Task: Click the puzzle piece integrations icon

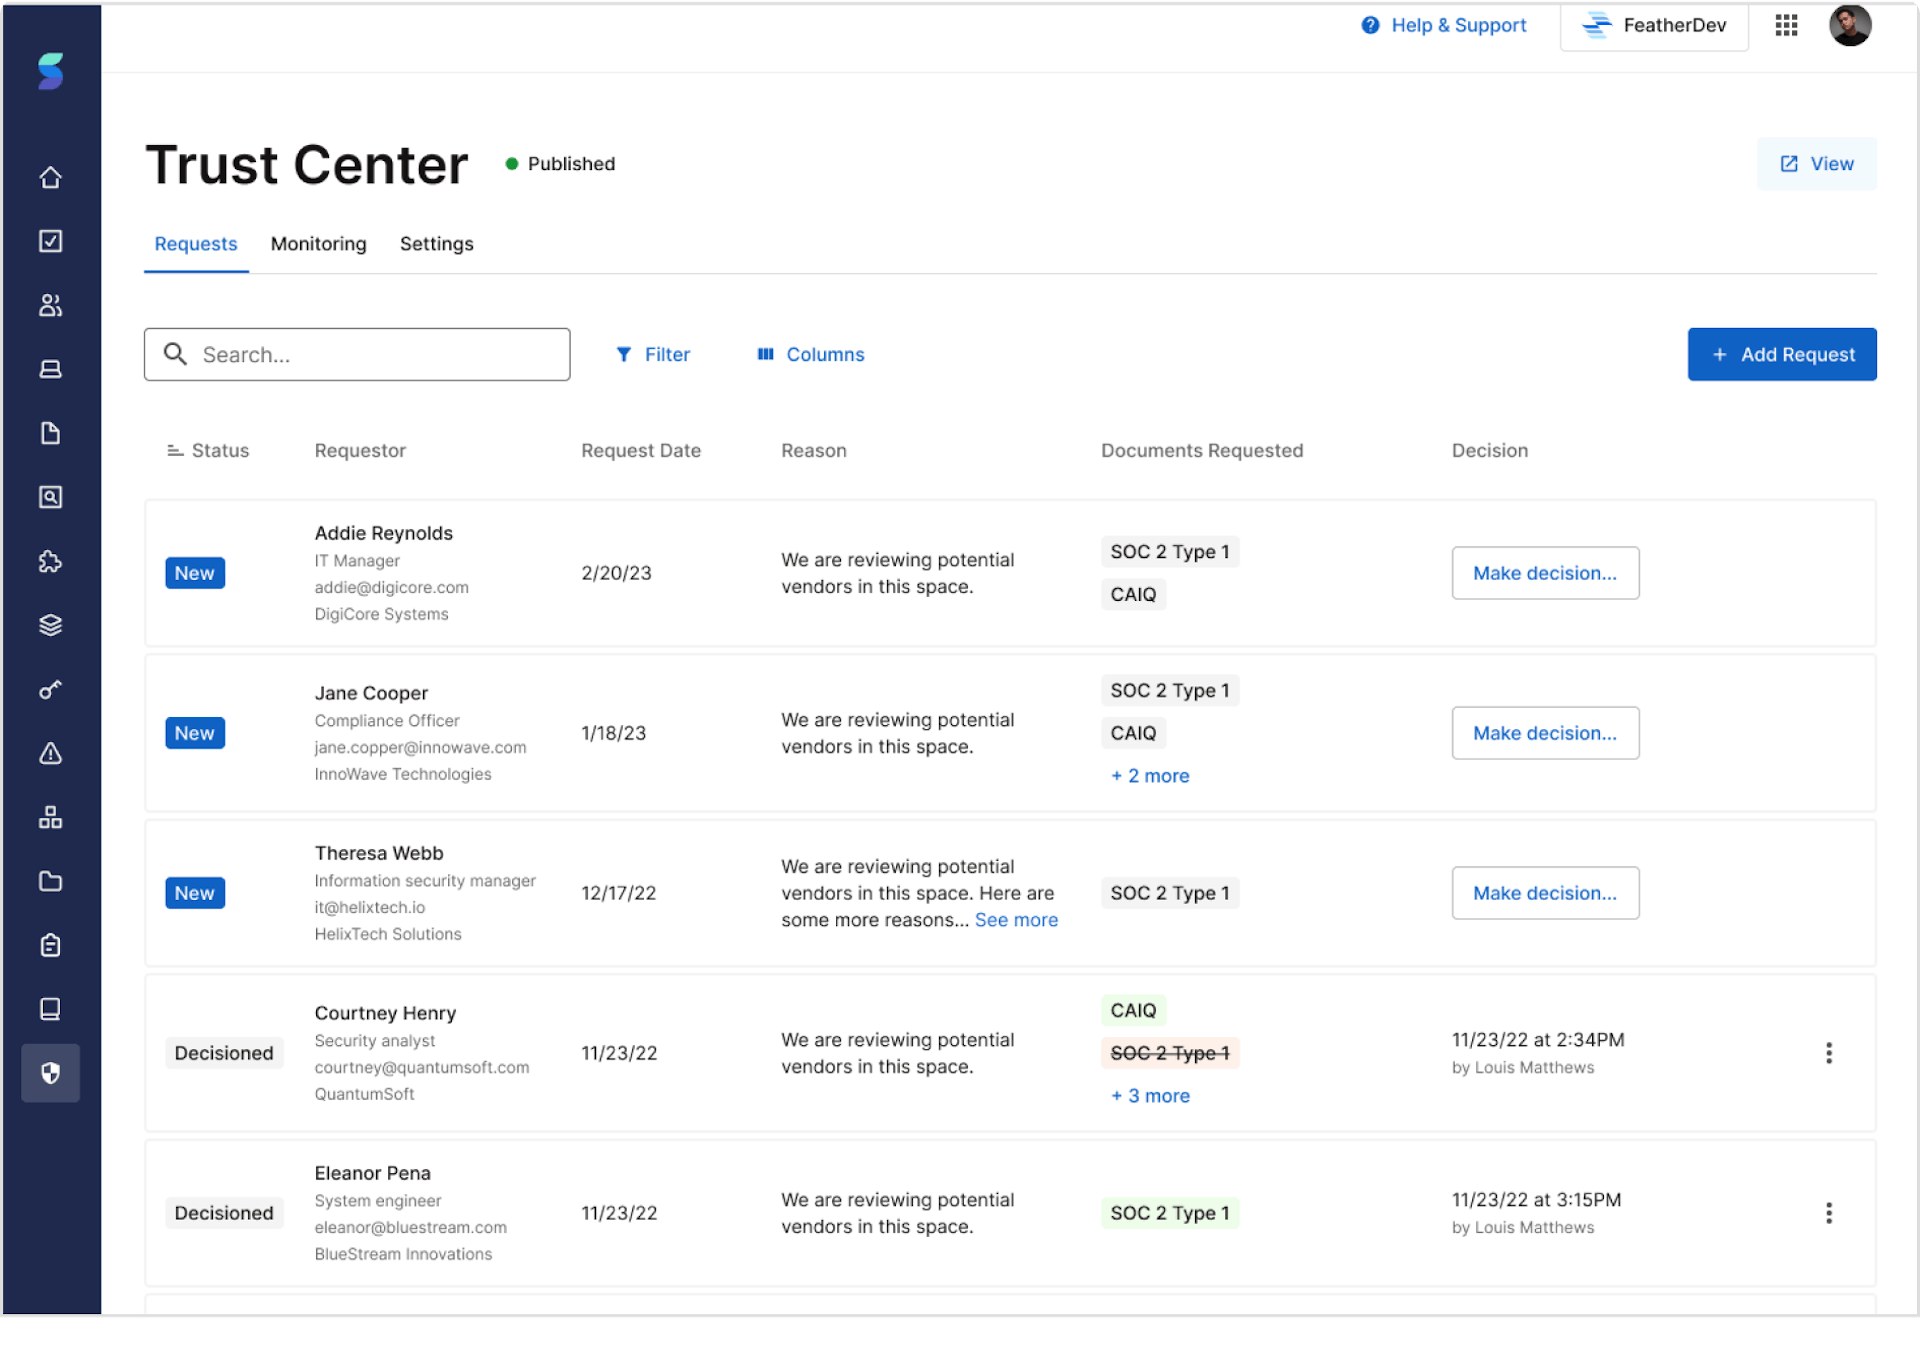Action: click(50, 562)
